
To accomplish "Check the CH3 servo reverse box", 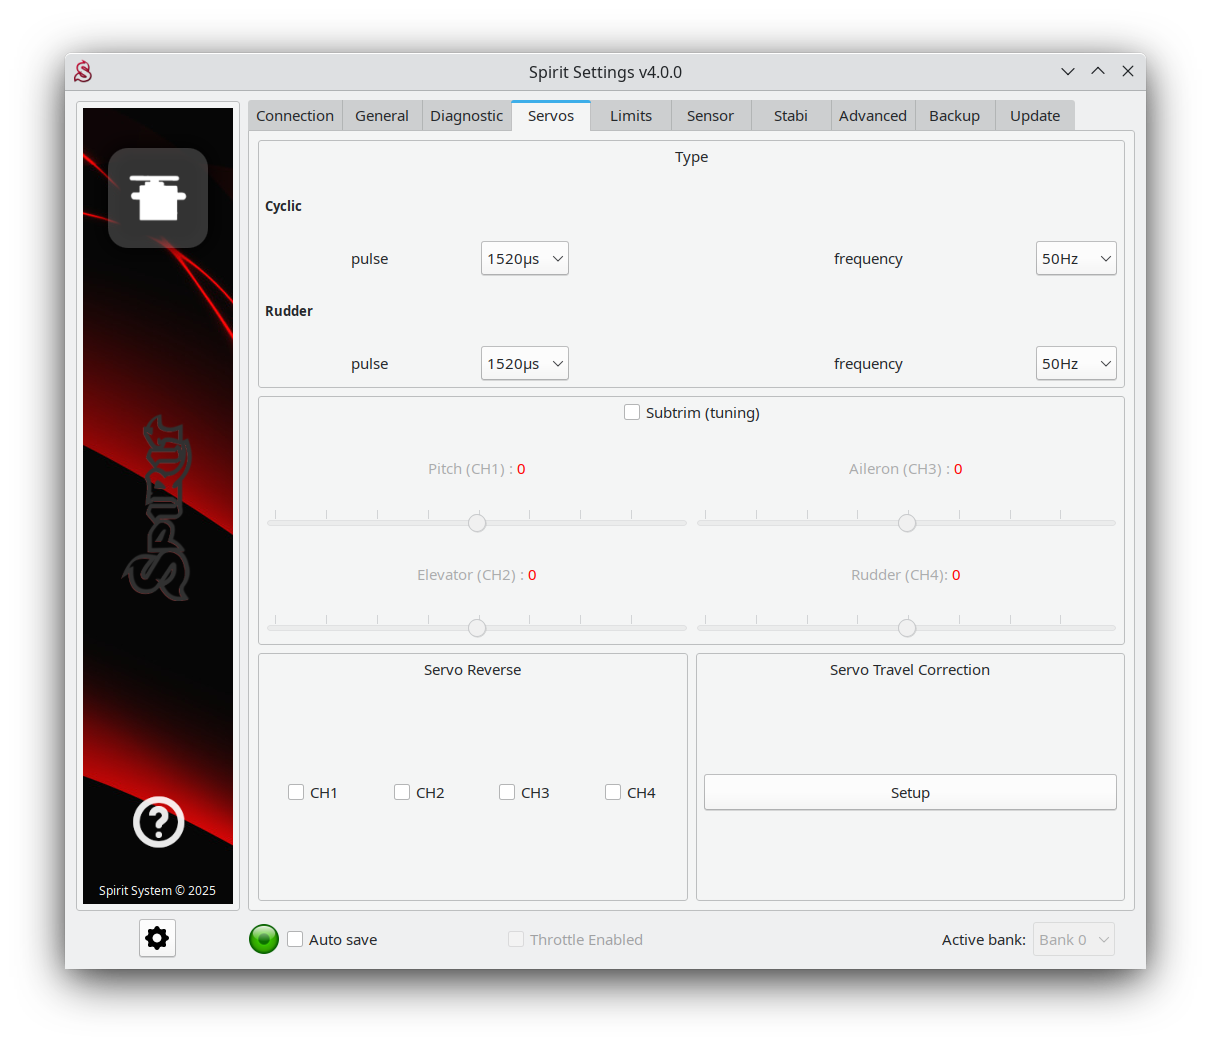I will (507, 792).
